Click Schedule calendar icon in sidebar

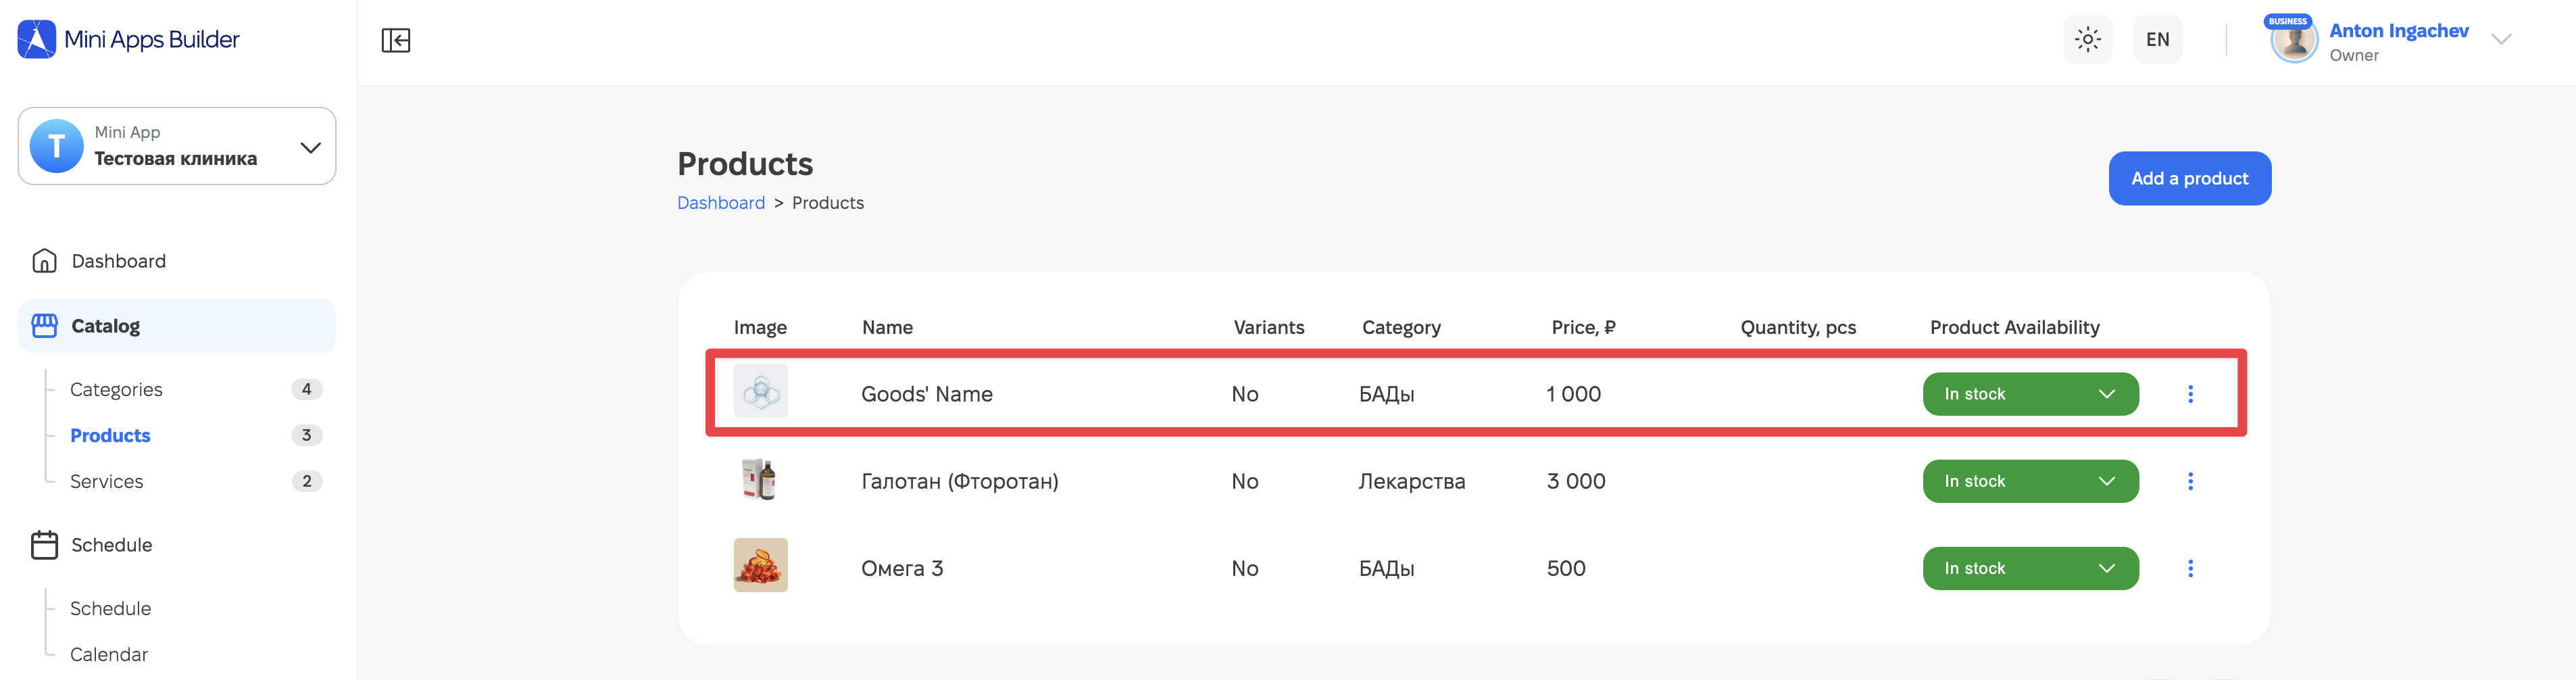[44, 545]
